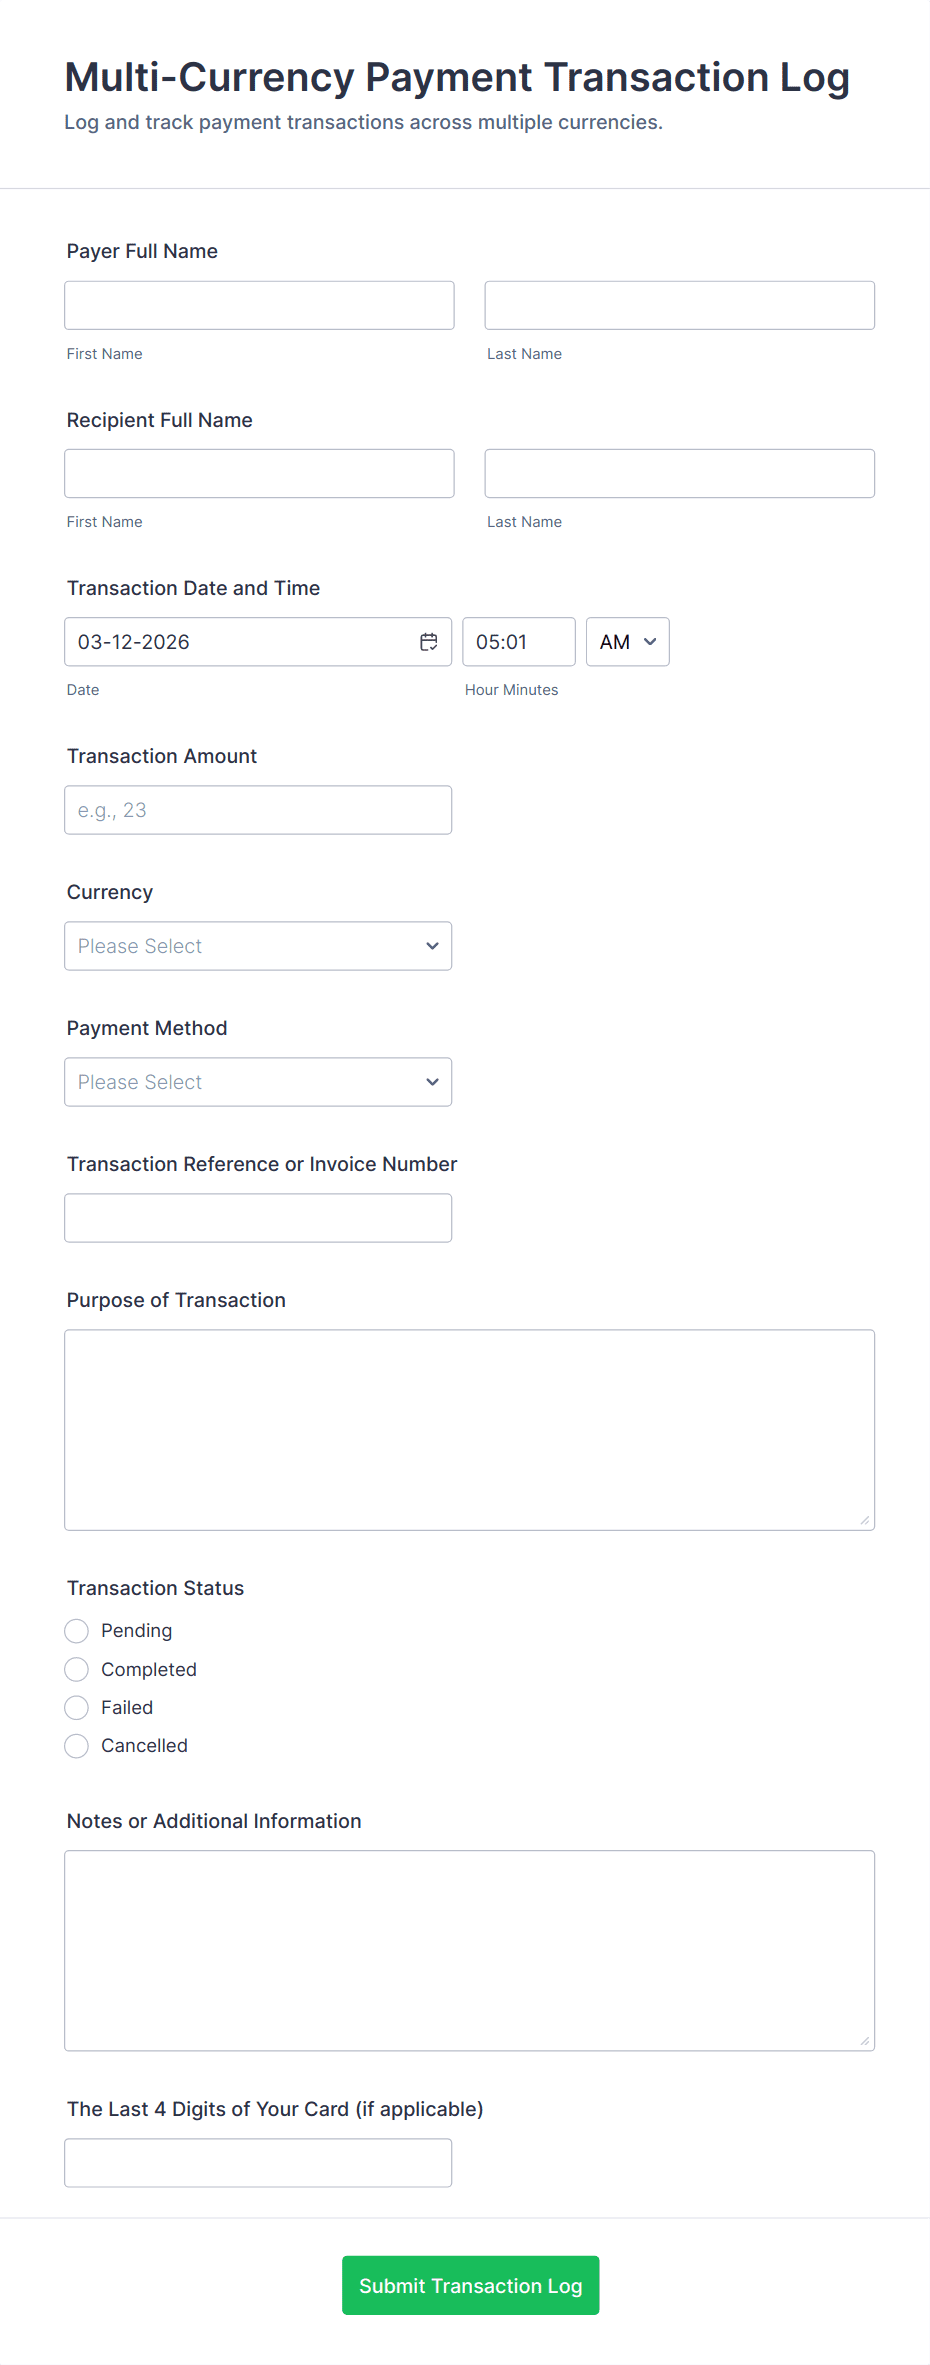The width and height of the screenshot is (930, 2365).
Task: Open the Currency dropdown
Action: [x=258, y=946]
